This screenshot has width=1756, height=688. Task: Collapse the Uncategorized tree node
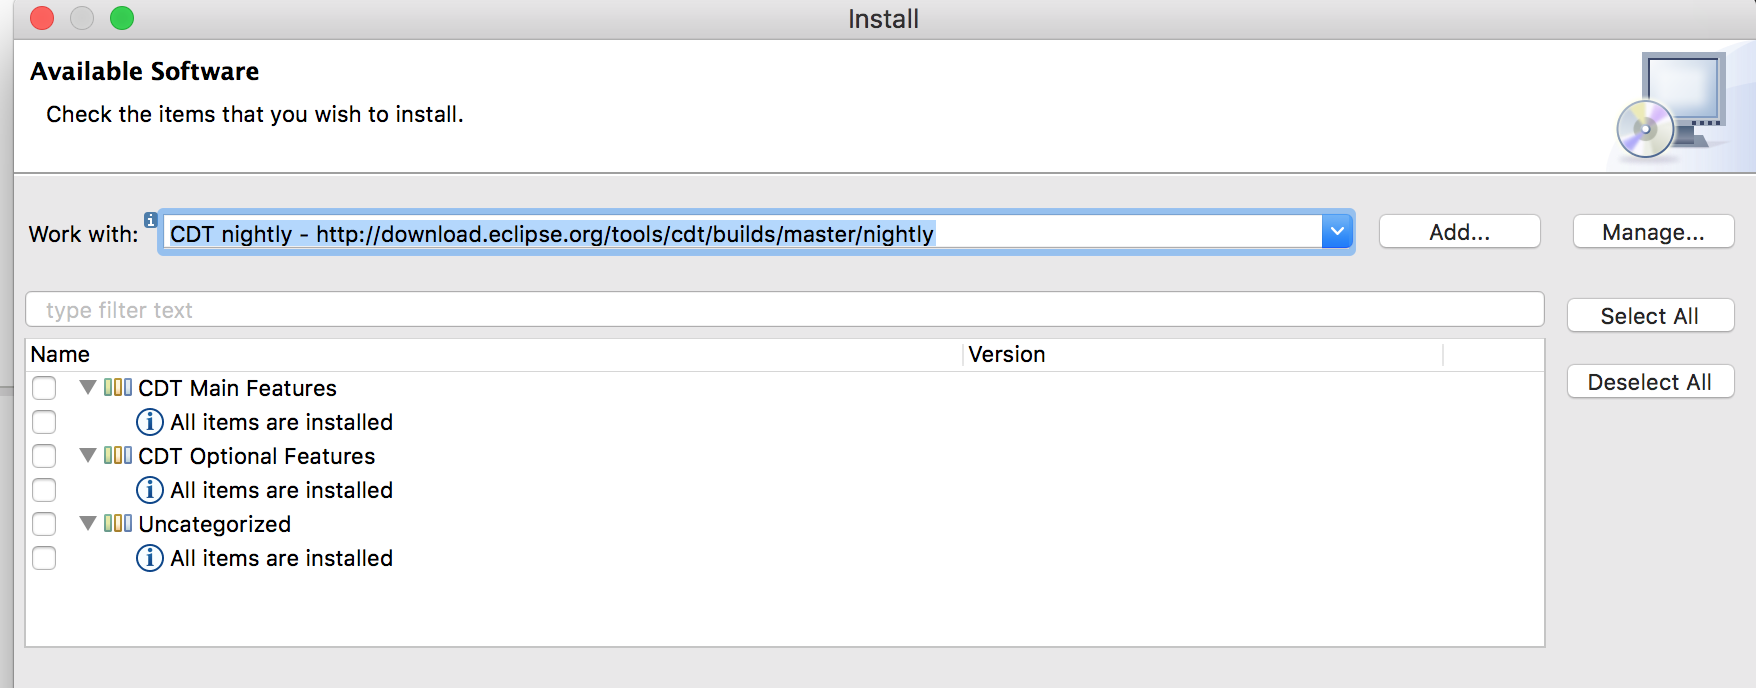(88, 523)
